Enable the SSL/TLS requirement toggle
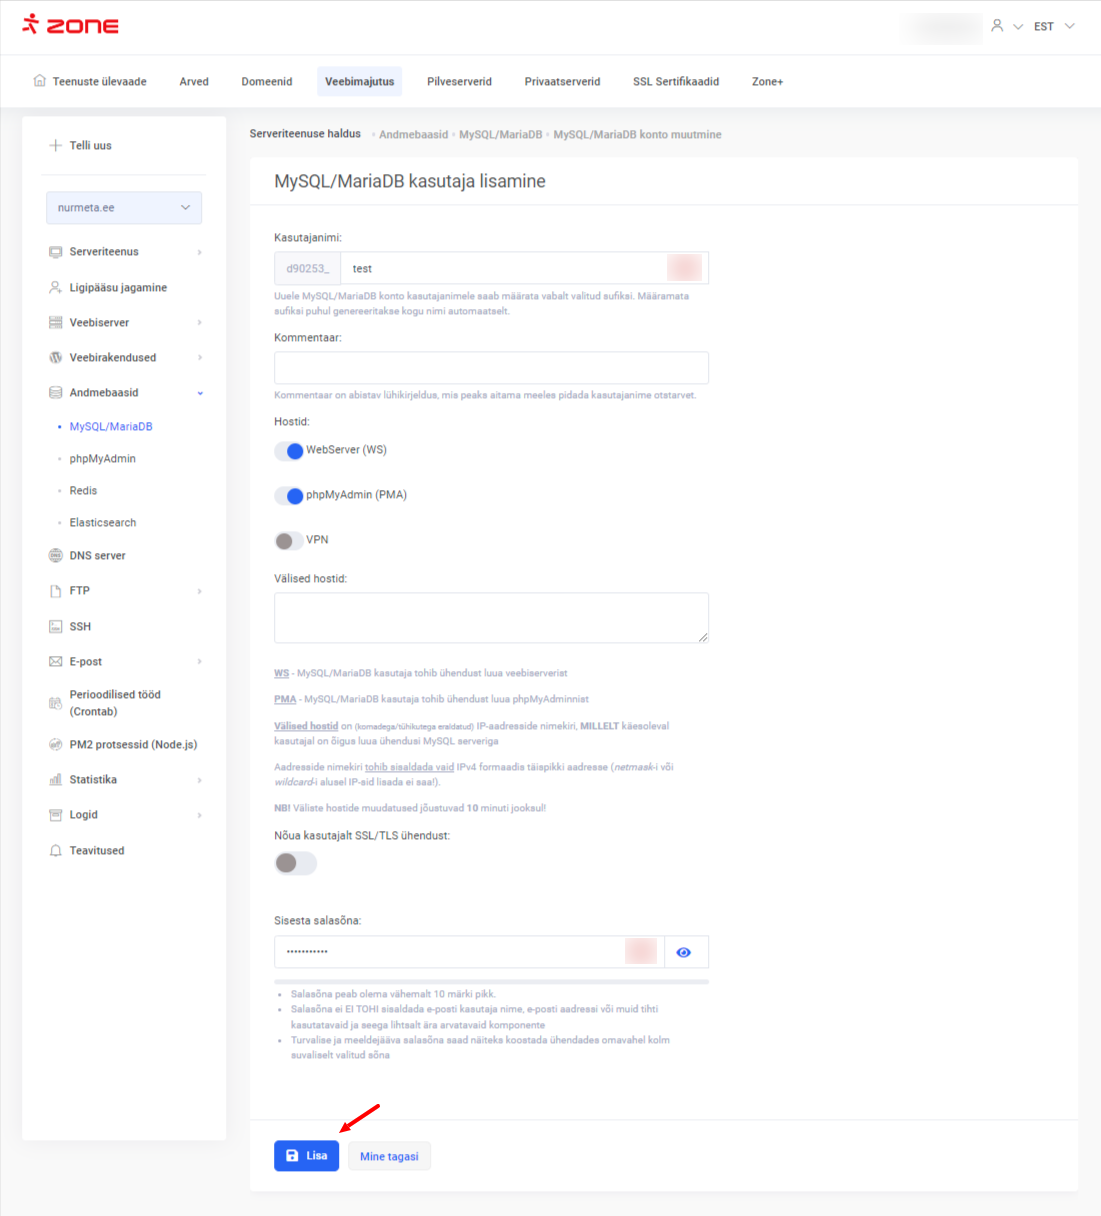 [x=295, y=863]
